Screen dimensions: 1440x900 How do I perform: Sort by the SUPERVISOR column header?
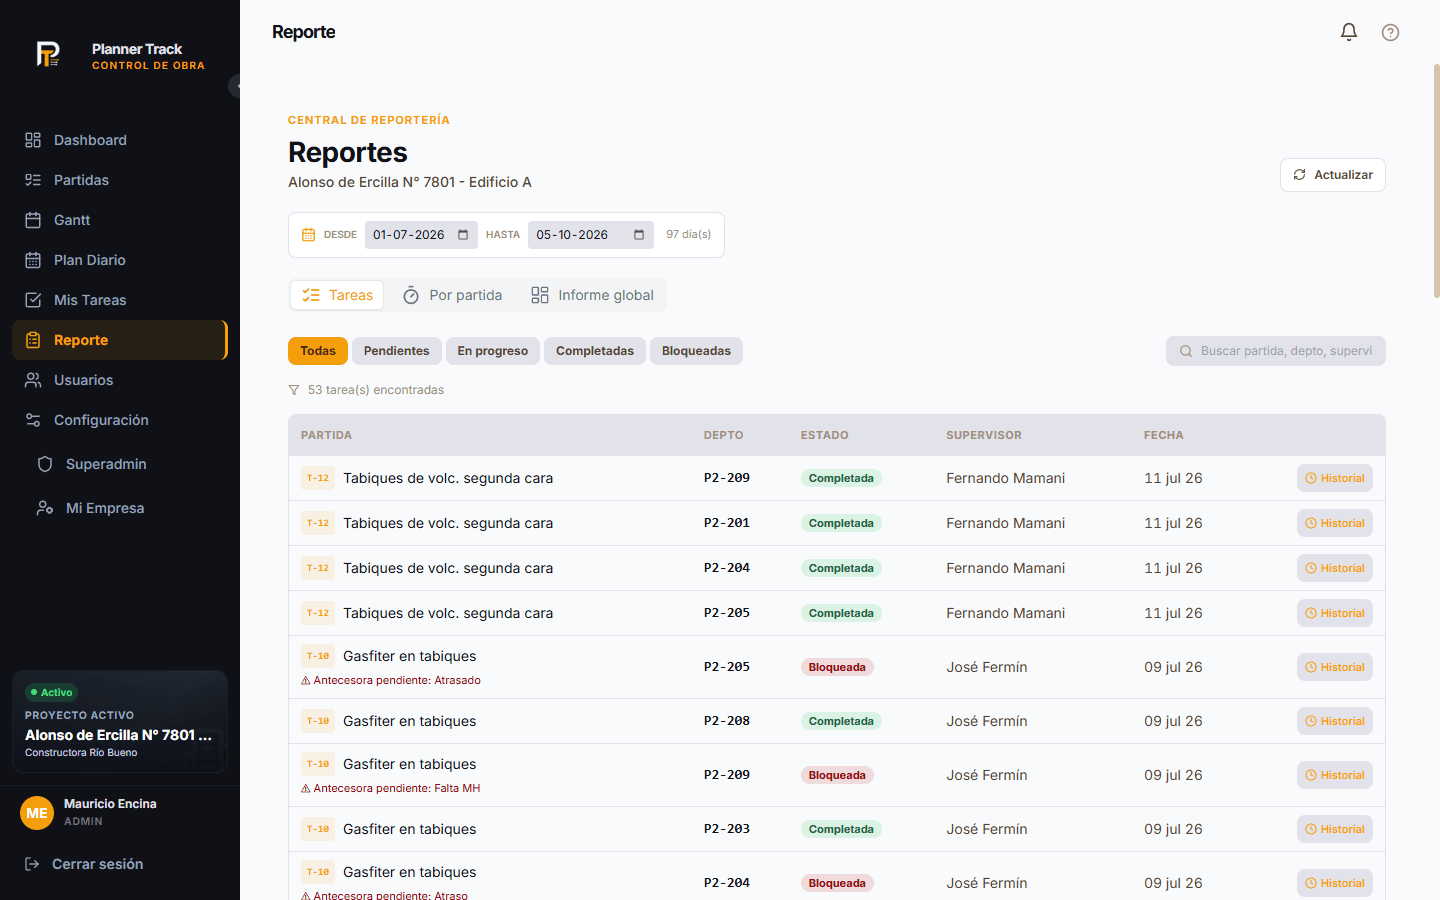(984, 435)
